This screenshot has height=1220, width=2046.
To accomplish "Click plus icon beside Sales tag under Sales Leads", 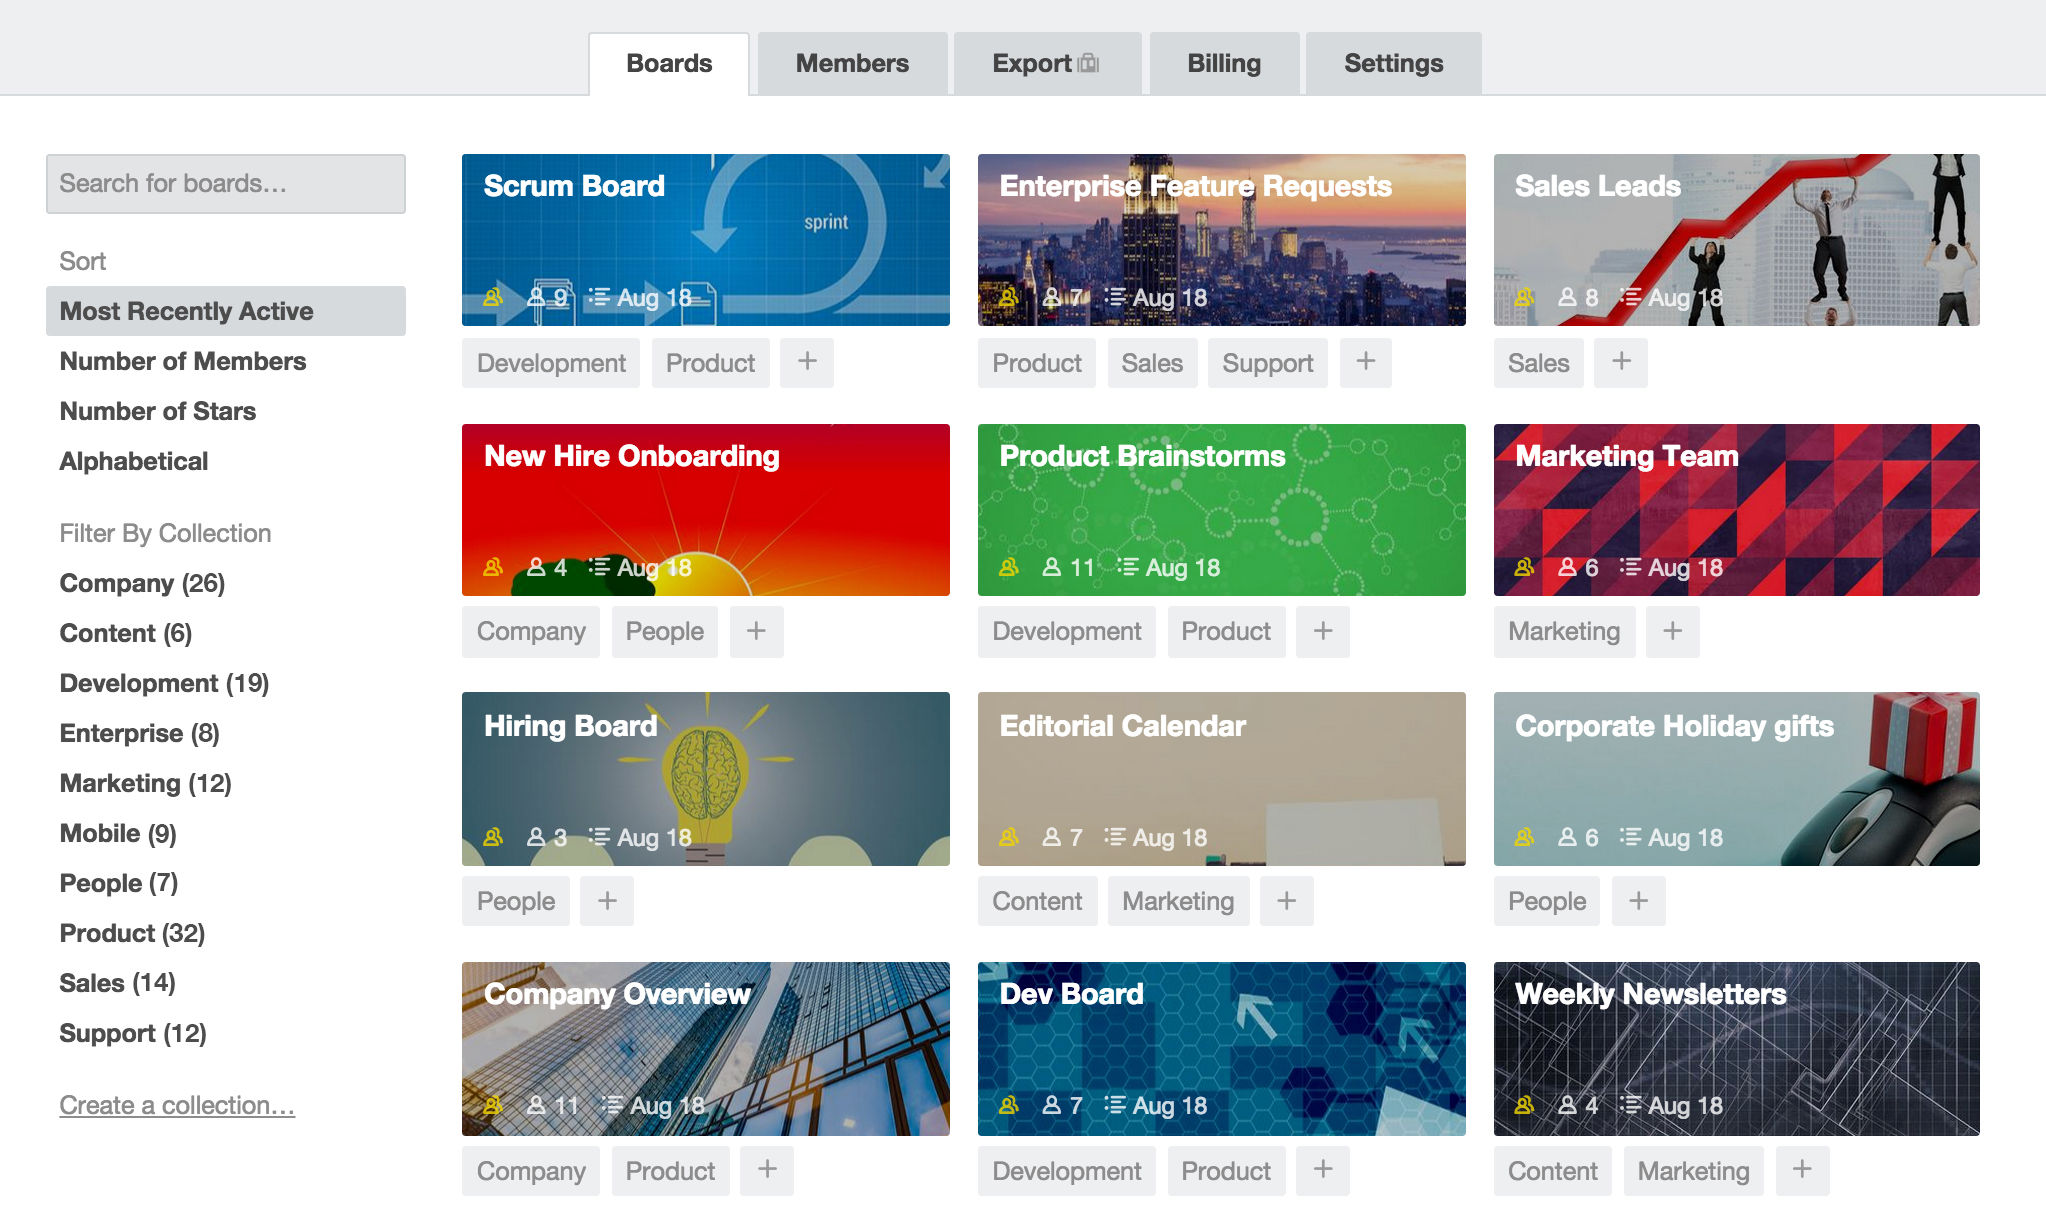I will 1621,362.
